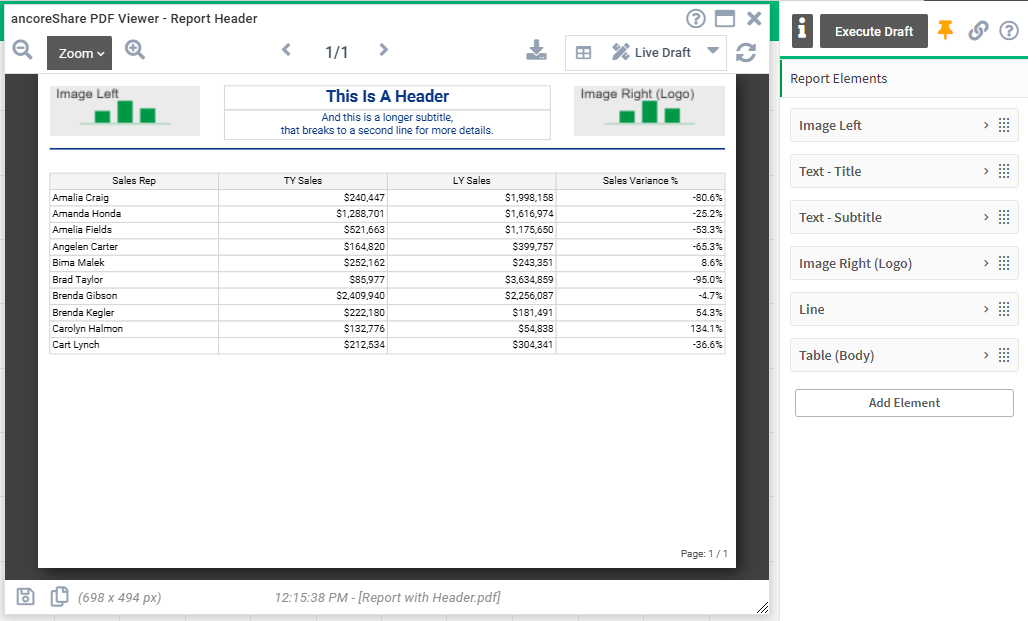Click the info icon beside Execute Draft
1028x621 pixels.
tap(802, 31)
